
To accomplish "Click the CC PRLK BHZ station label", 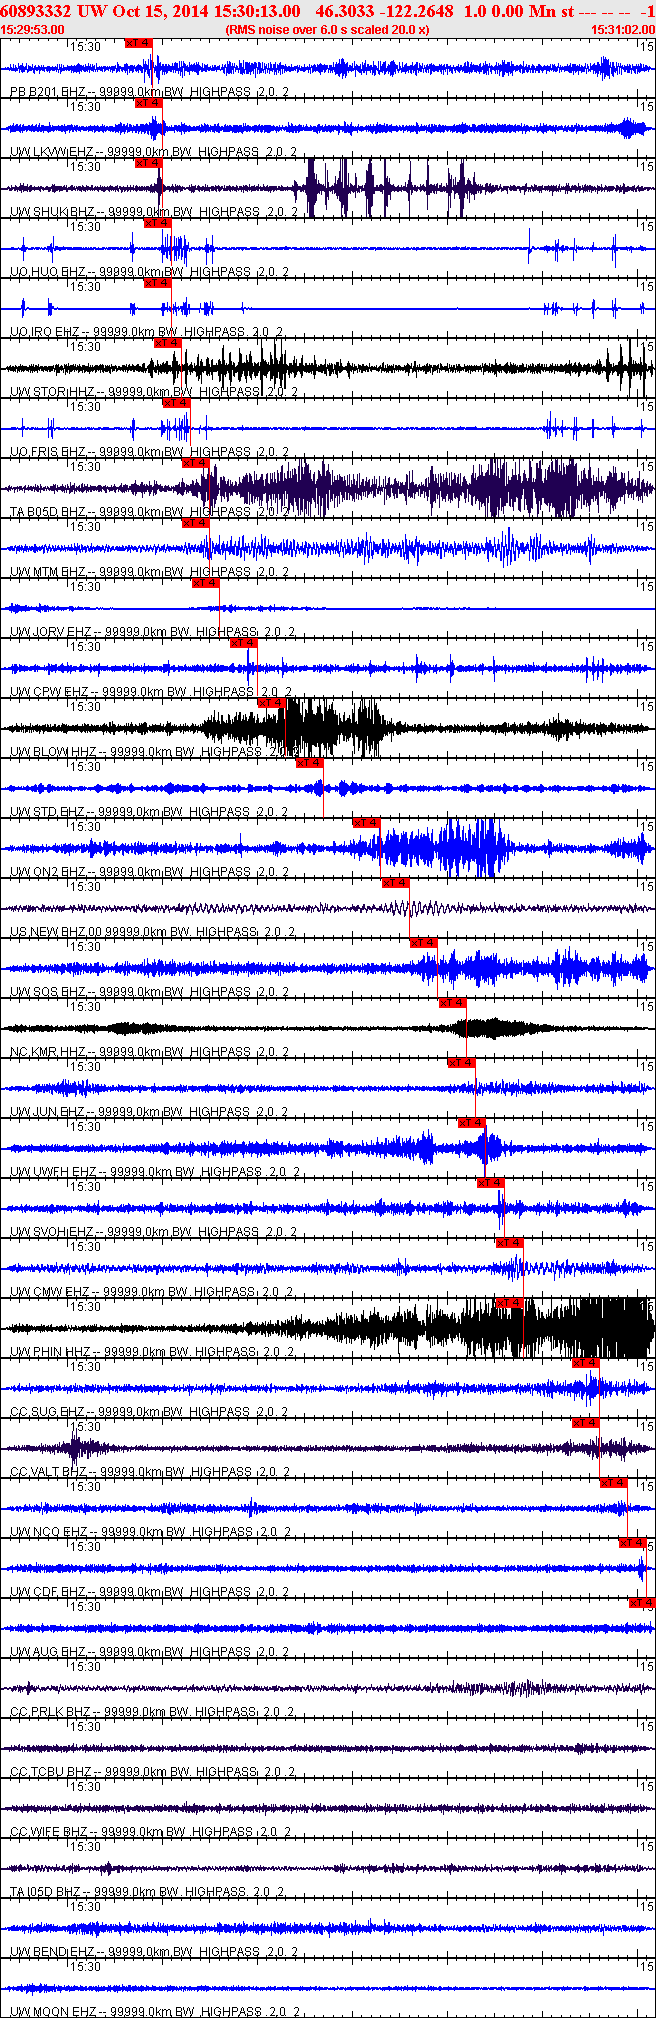I will pyautogui.click(x=50, y=1712).
